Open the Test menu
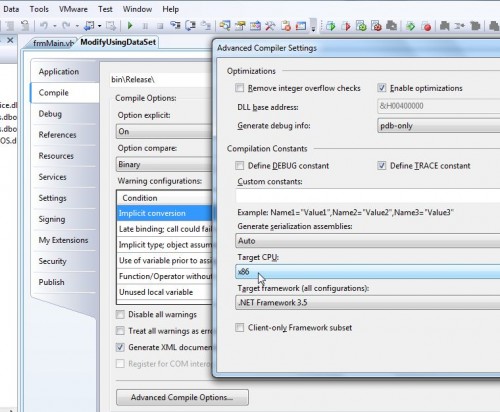The image size is (500, 412). [x=105, y=9]
